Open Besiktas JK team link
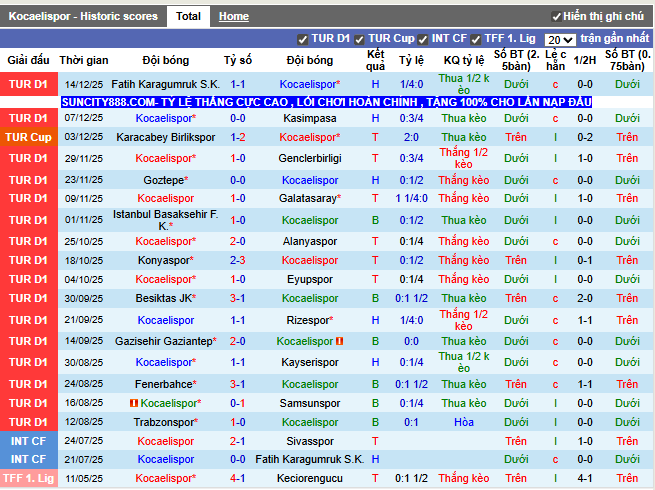Viewport: 655px width, 490px height. coord(164,298)
